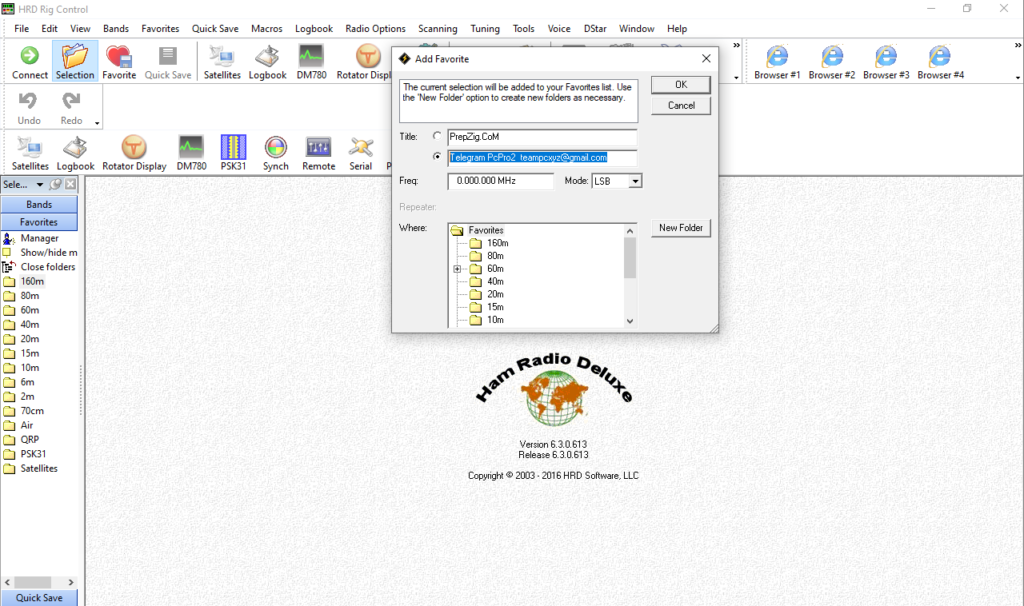Click the Favorites panel header button
Image resolution: width=1024 pixels, height=606 pixels.
[x=39, y=222]
